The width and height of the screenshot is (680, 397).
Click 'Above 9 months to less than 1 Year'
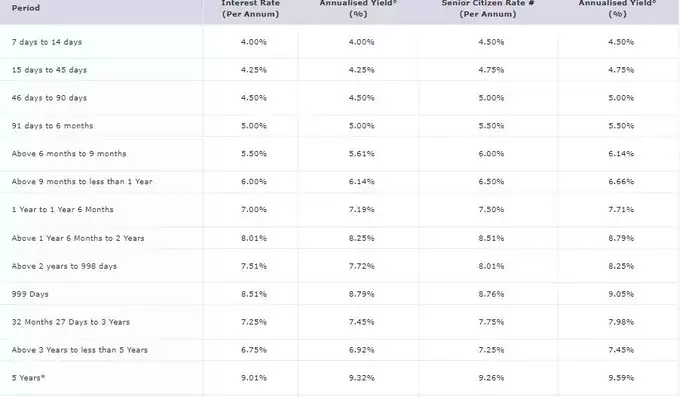82,181
